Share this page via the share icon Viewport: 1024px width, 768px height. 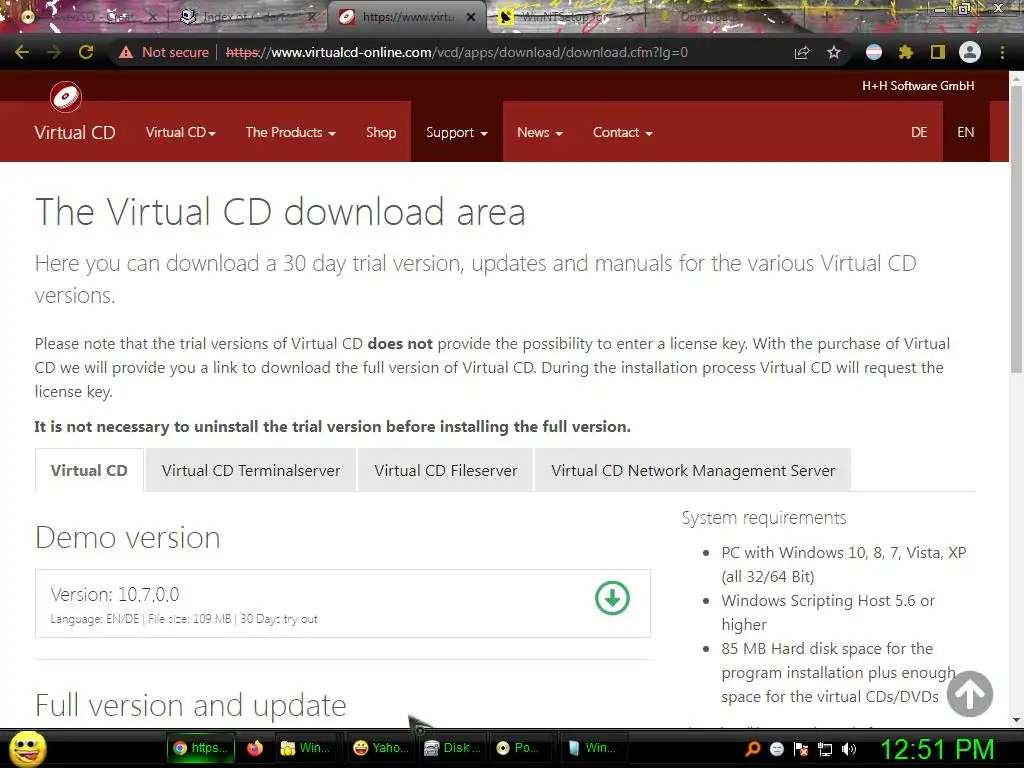802,52
